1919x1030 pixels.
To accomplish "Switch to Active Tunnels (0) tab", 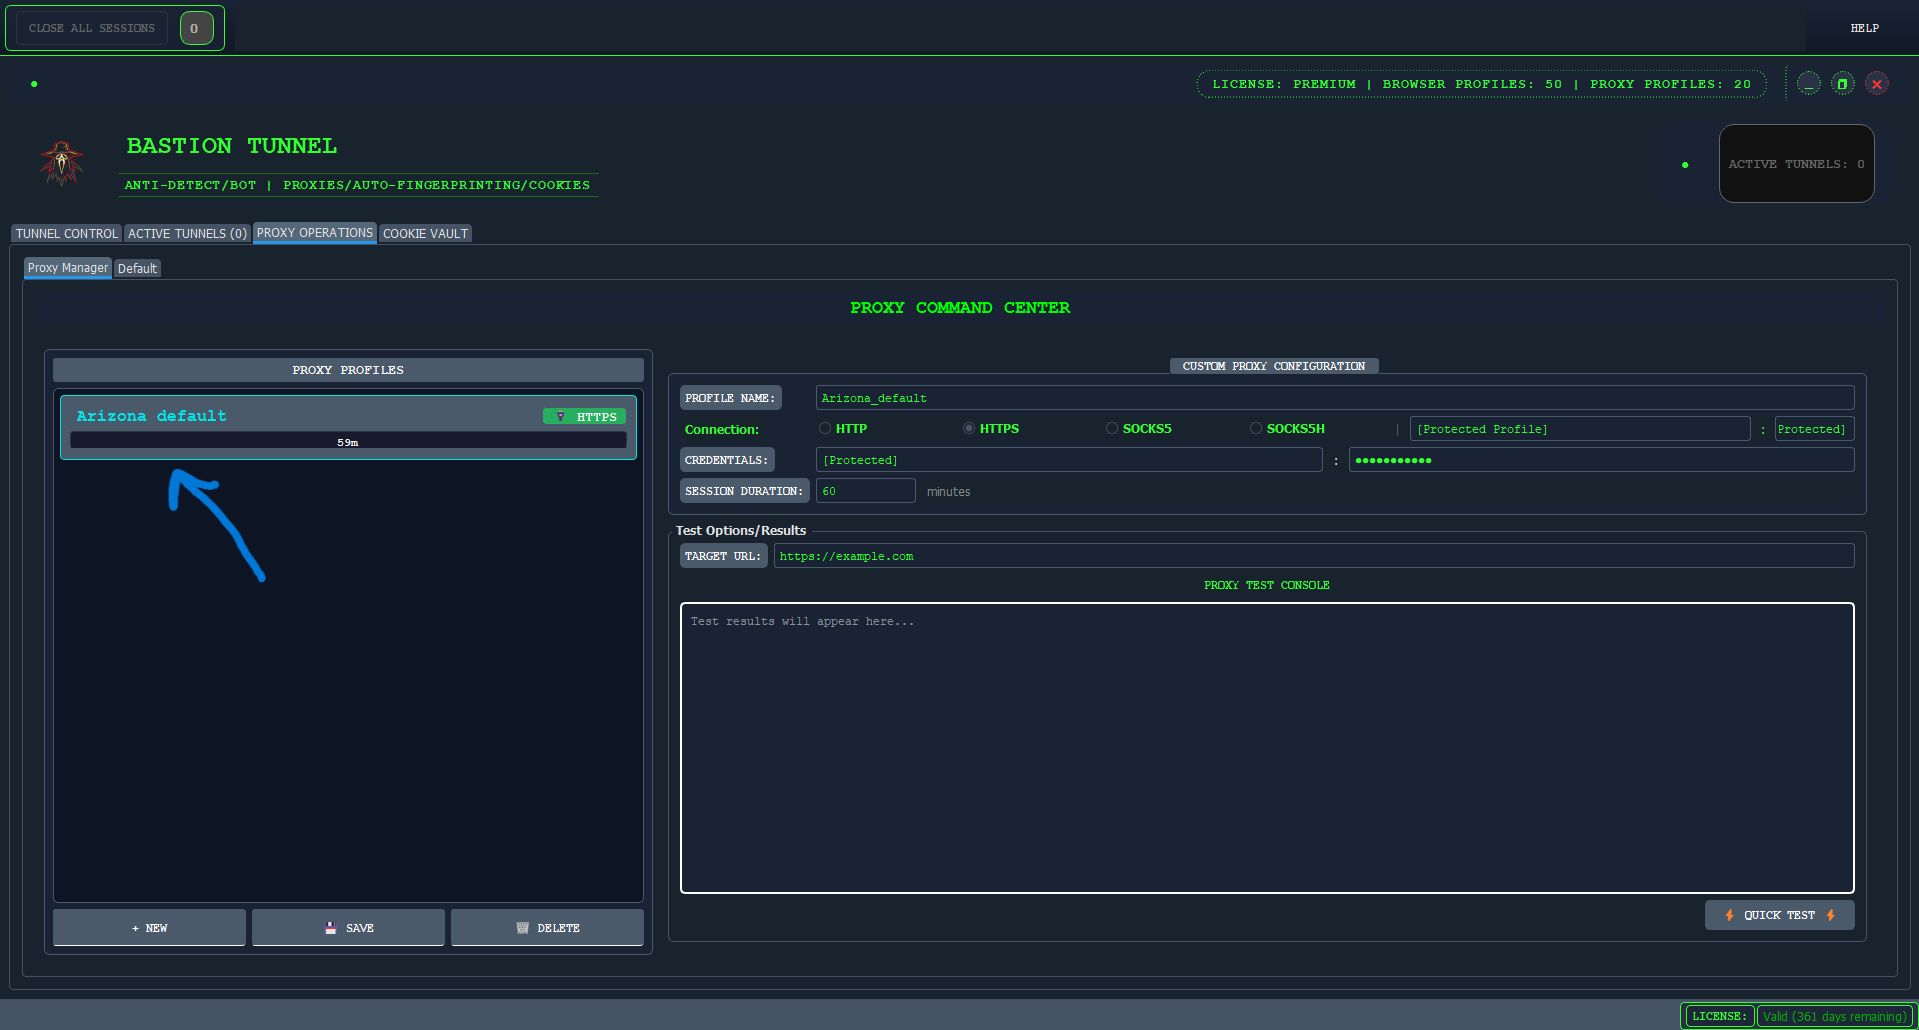I will tap(187, 233).
